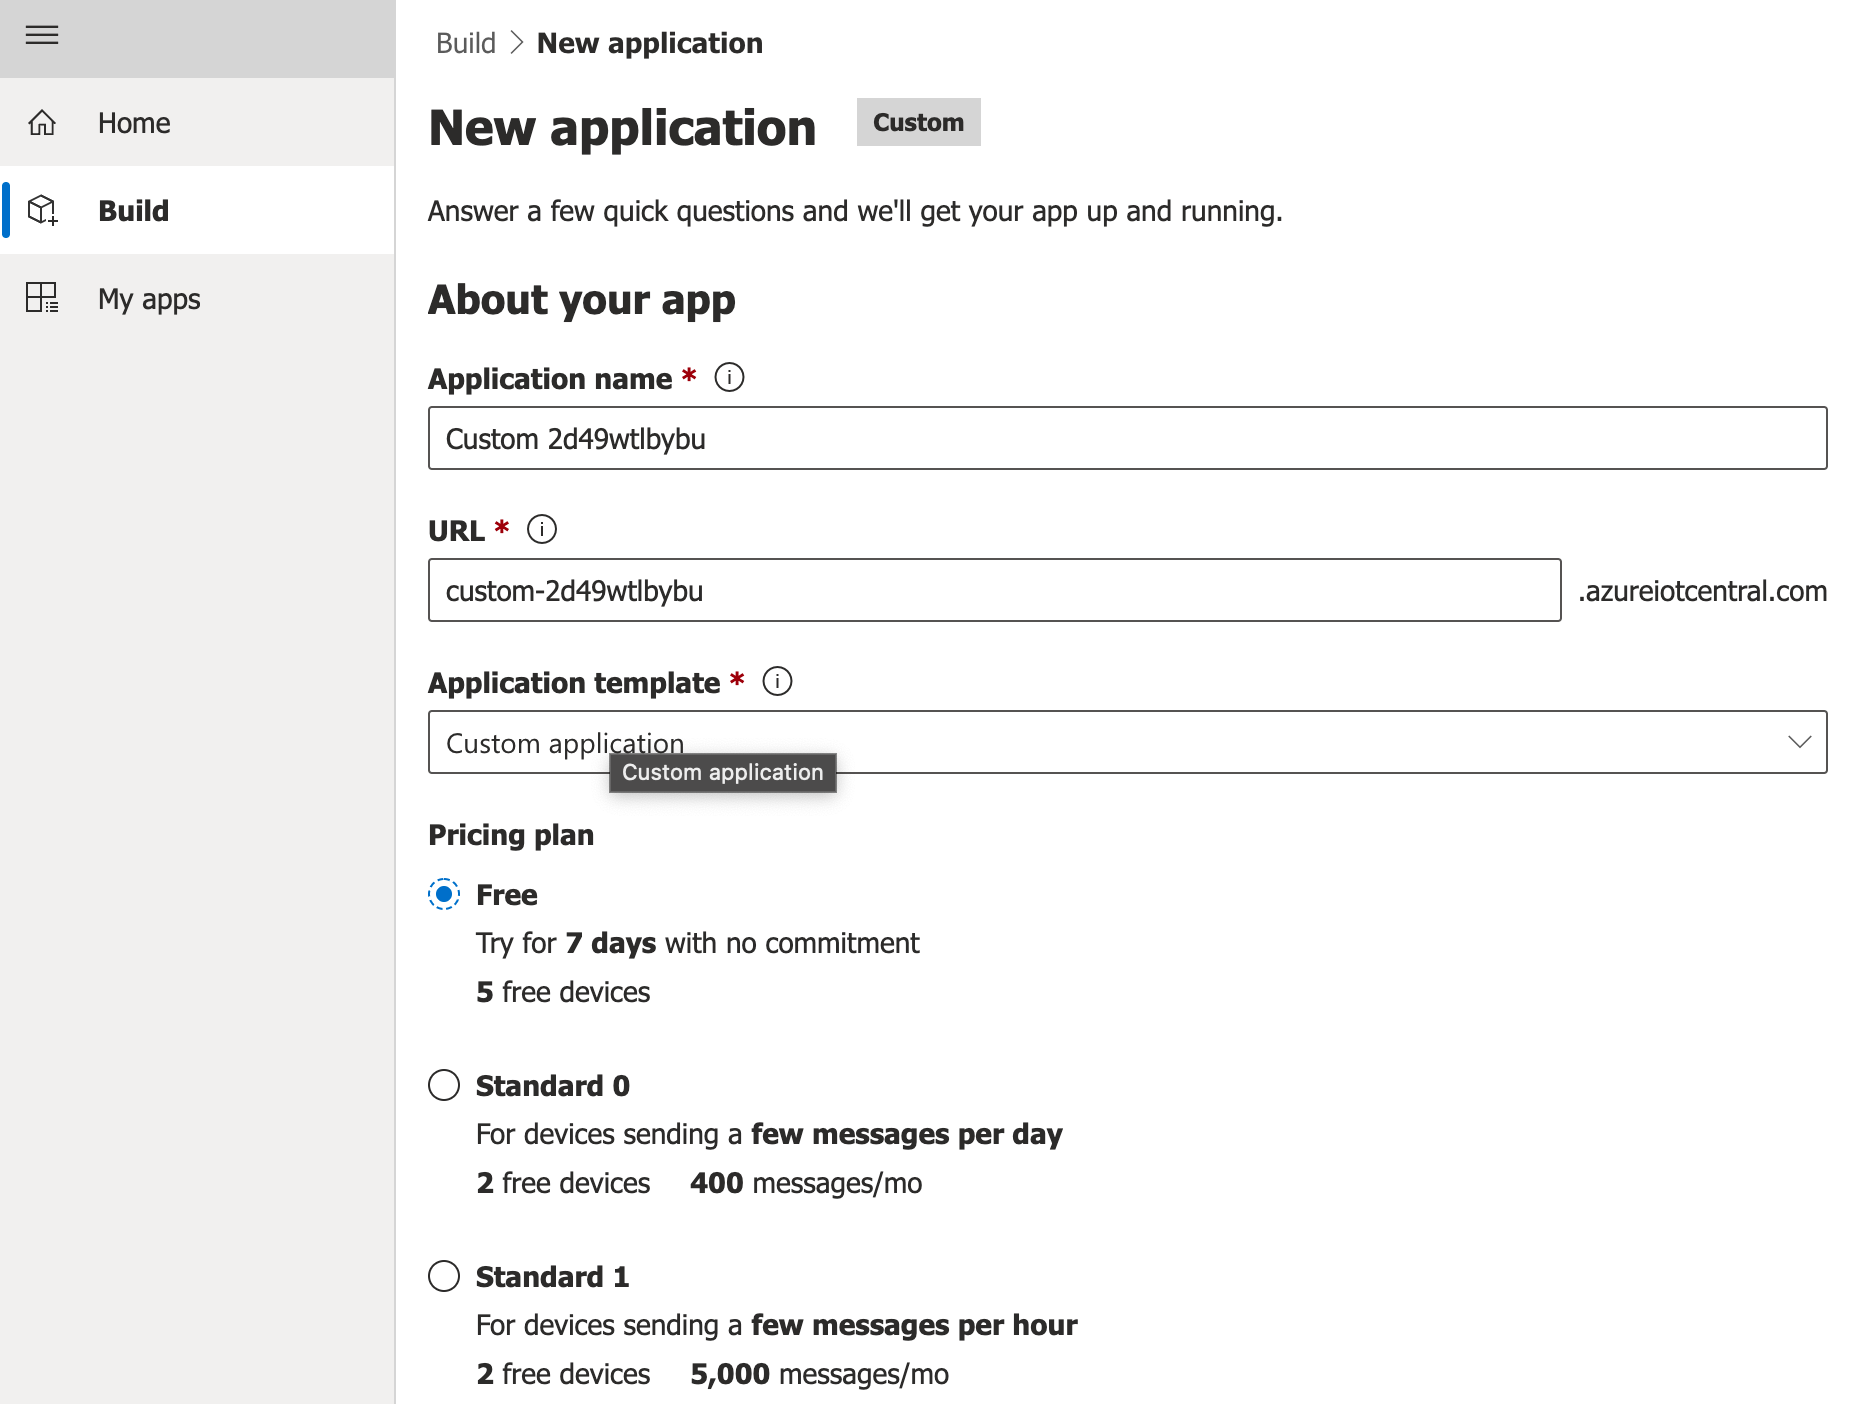Click the Build cube icon
The image size is (1862, 1404).
pos(42,211)
